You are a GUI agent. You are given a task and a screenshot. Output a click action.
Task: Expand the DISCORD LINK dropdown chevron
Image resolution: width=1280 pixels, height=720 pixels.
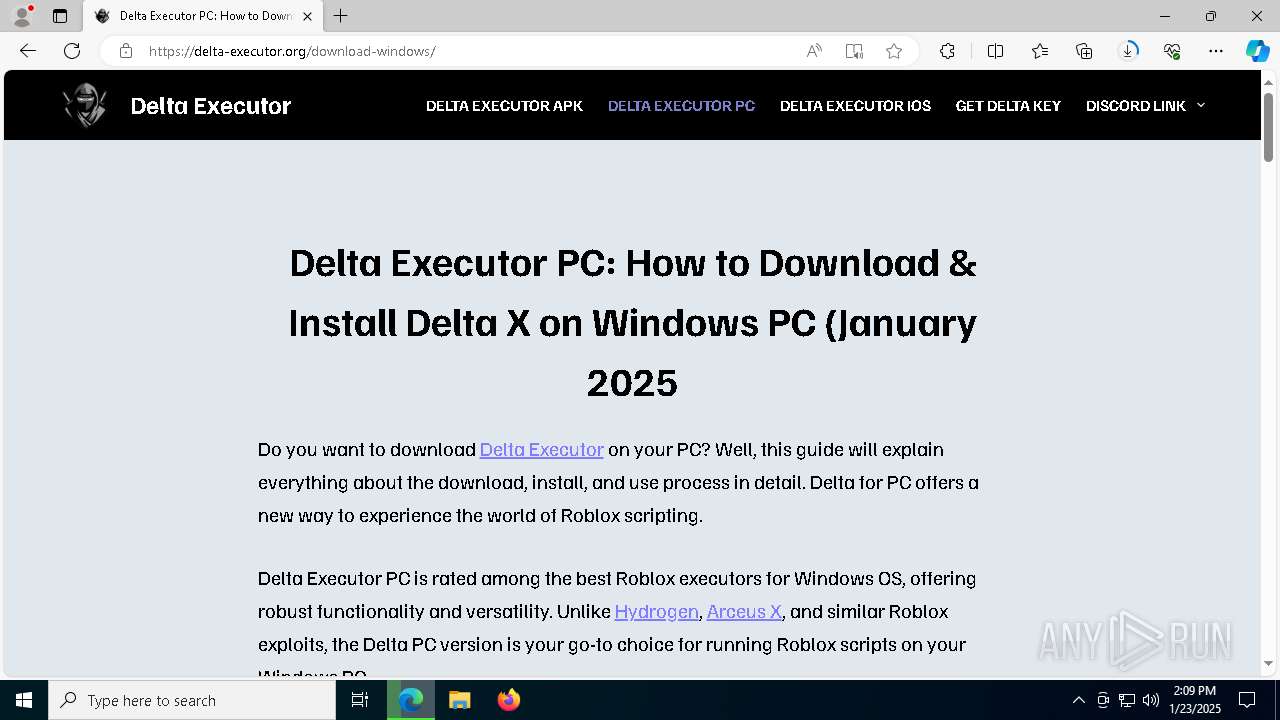tap(1201, 106)
